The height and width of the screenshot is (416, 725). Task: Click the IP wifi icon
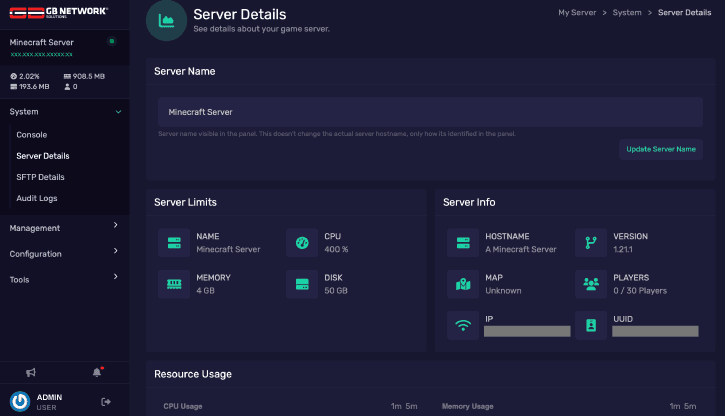tap(462, 325)
